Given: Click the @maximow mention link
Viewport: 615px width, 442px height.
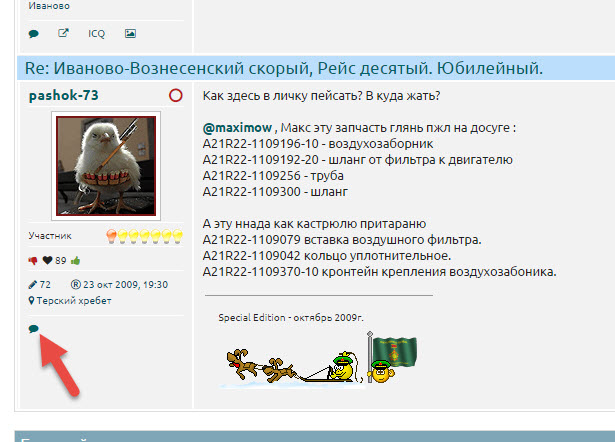Looking at the screenshot, I should (238, 128).
